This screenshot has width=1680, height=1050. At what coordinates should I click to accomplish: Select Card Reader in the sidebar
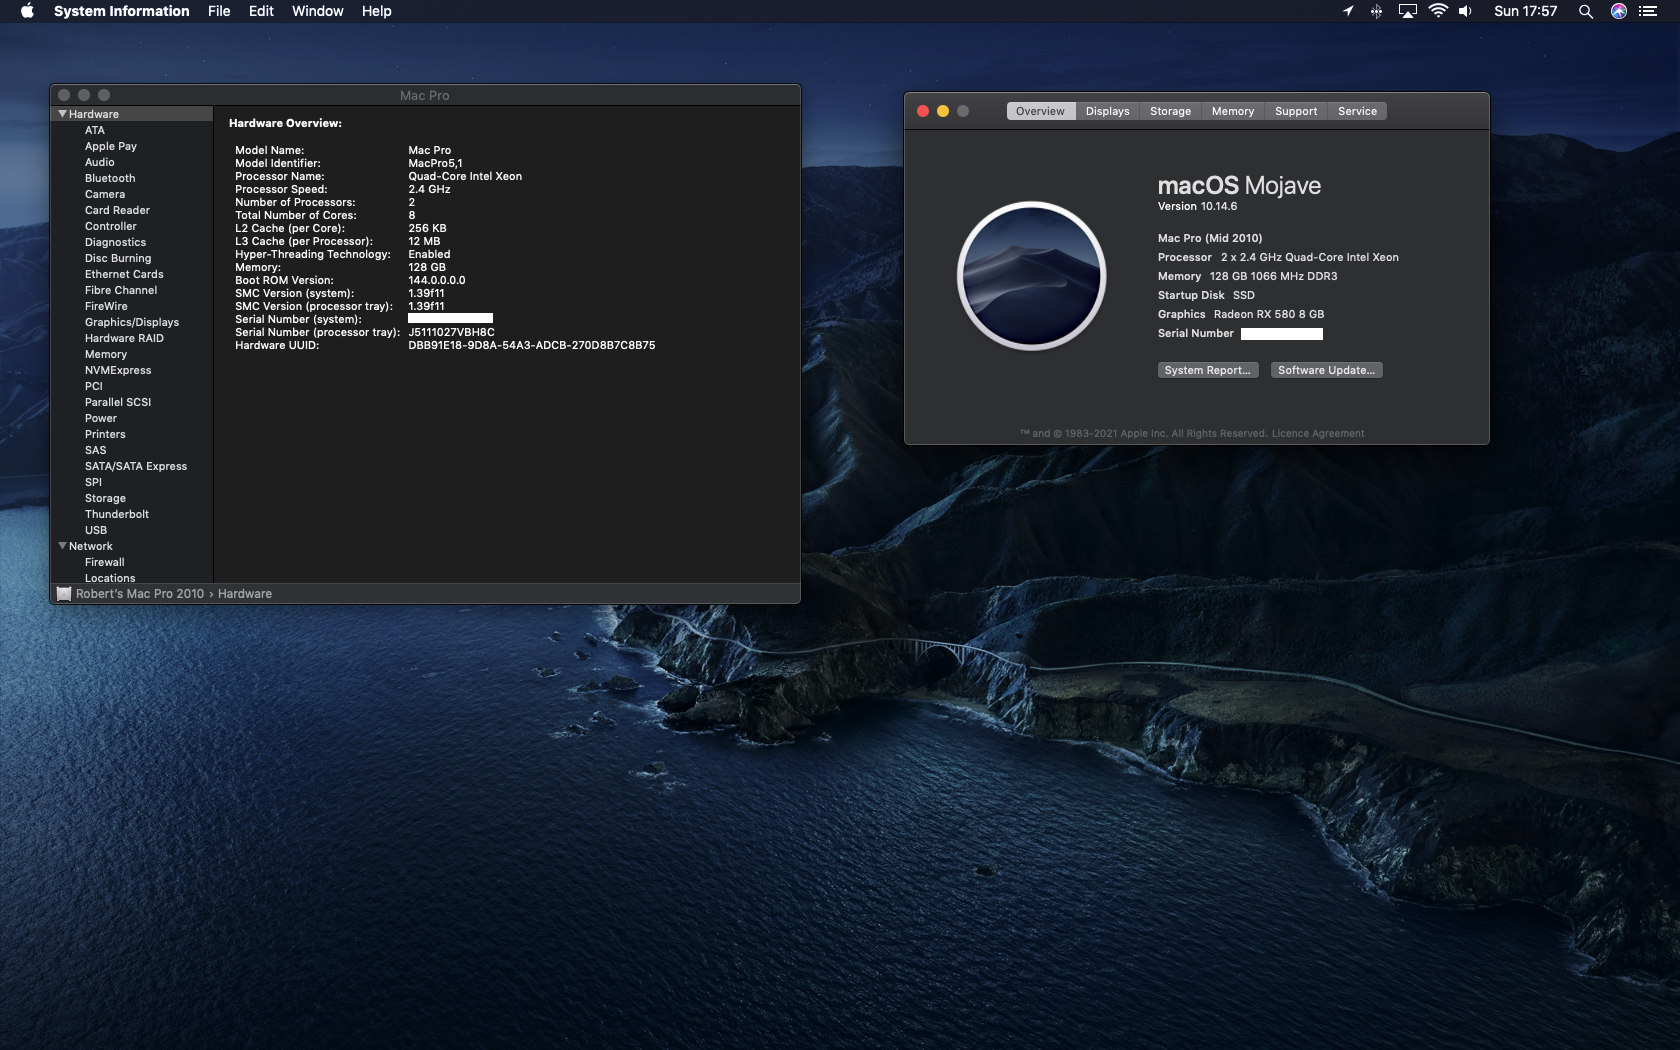coord(117,210)
